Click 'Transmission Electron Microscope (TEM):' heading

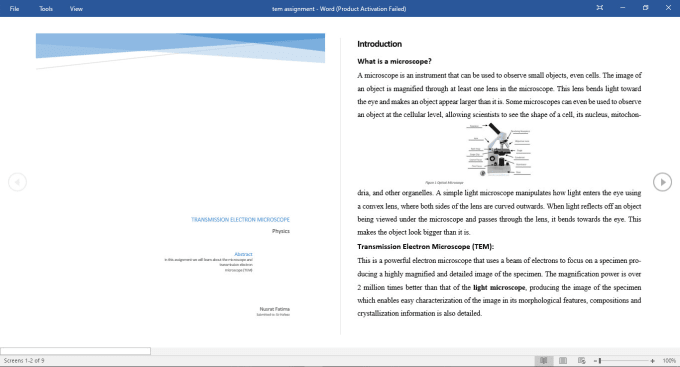[x=425, y=246]
